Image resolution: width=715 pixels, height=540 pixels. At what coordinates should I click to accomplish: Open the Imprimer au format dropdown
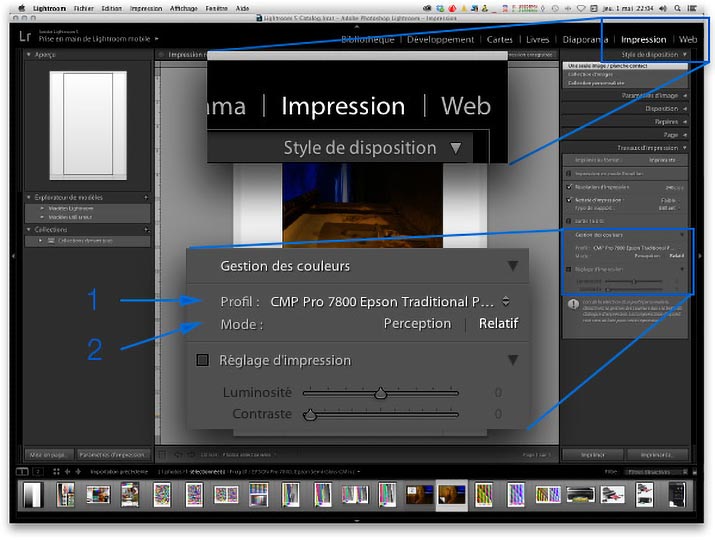[x=664, y=160]
